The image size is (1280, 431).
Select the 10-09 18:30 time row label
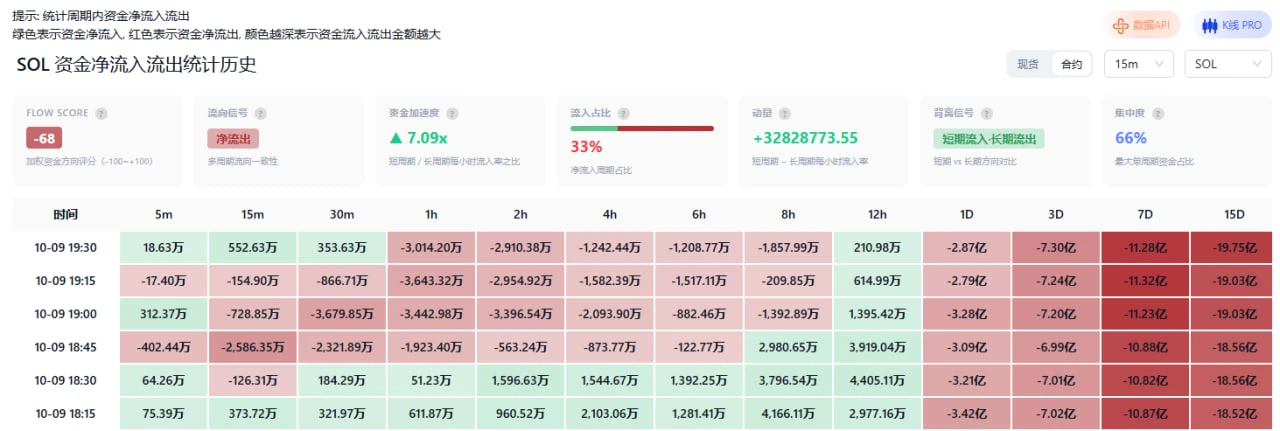(x=66, y=381)
